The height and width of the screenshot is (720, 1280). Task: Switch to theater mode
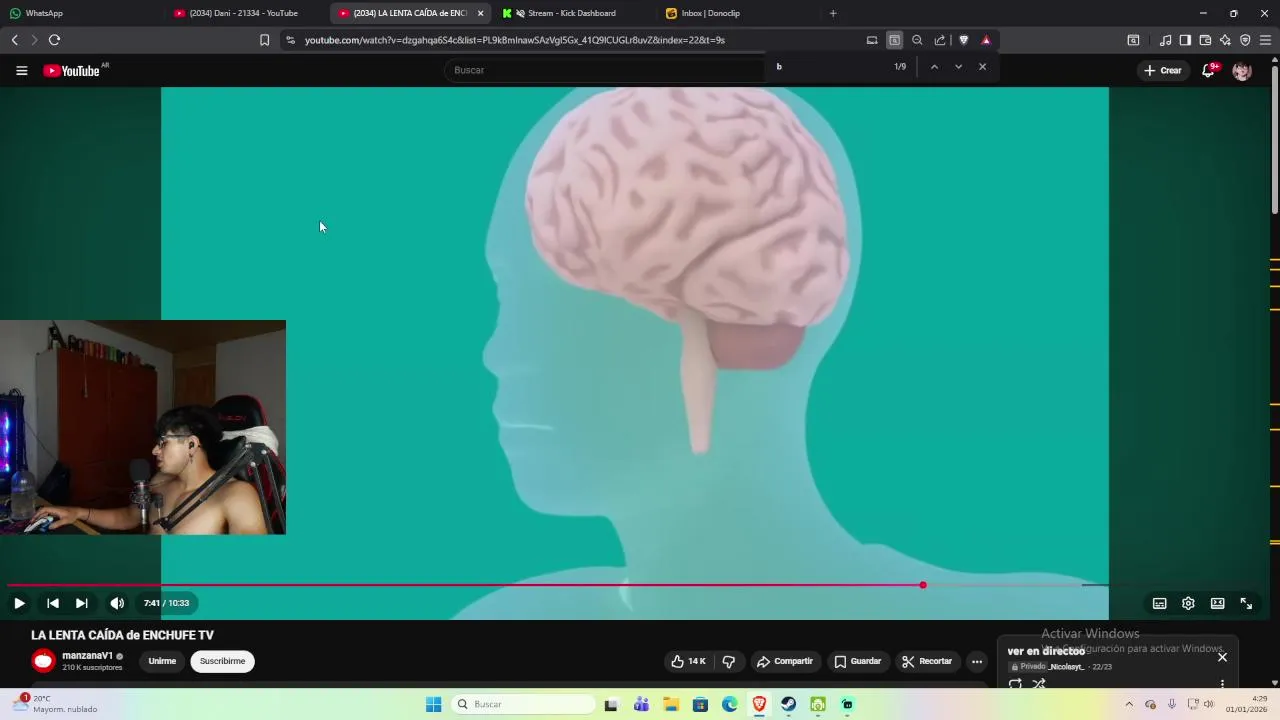click(1217, 603)
